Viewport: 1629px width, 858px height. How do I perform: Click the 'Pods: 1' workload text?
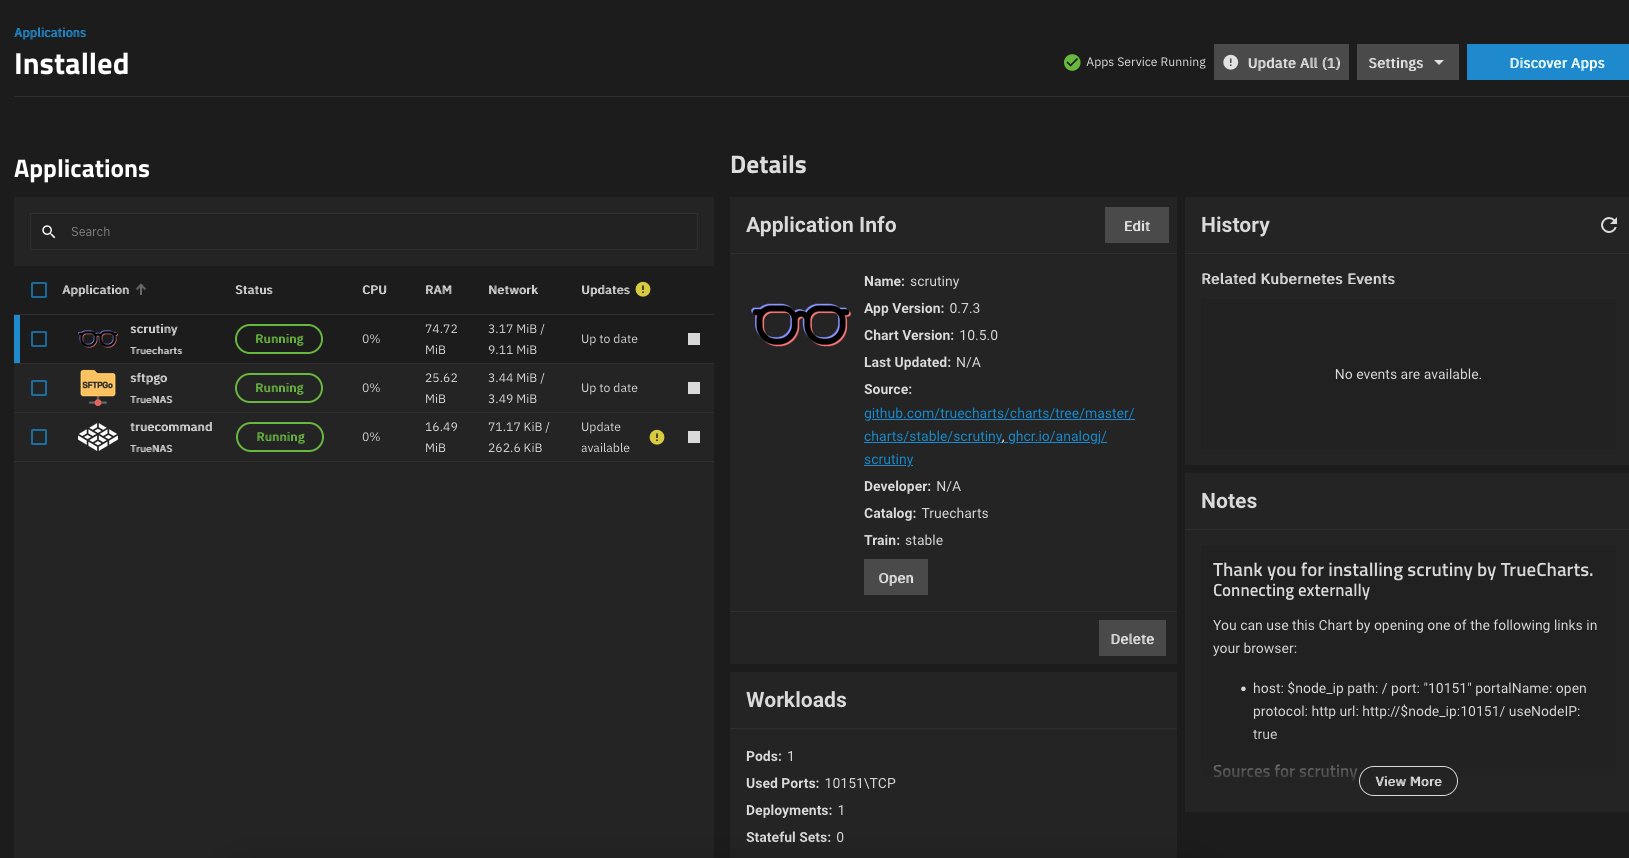click(x=770, y=756)
